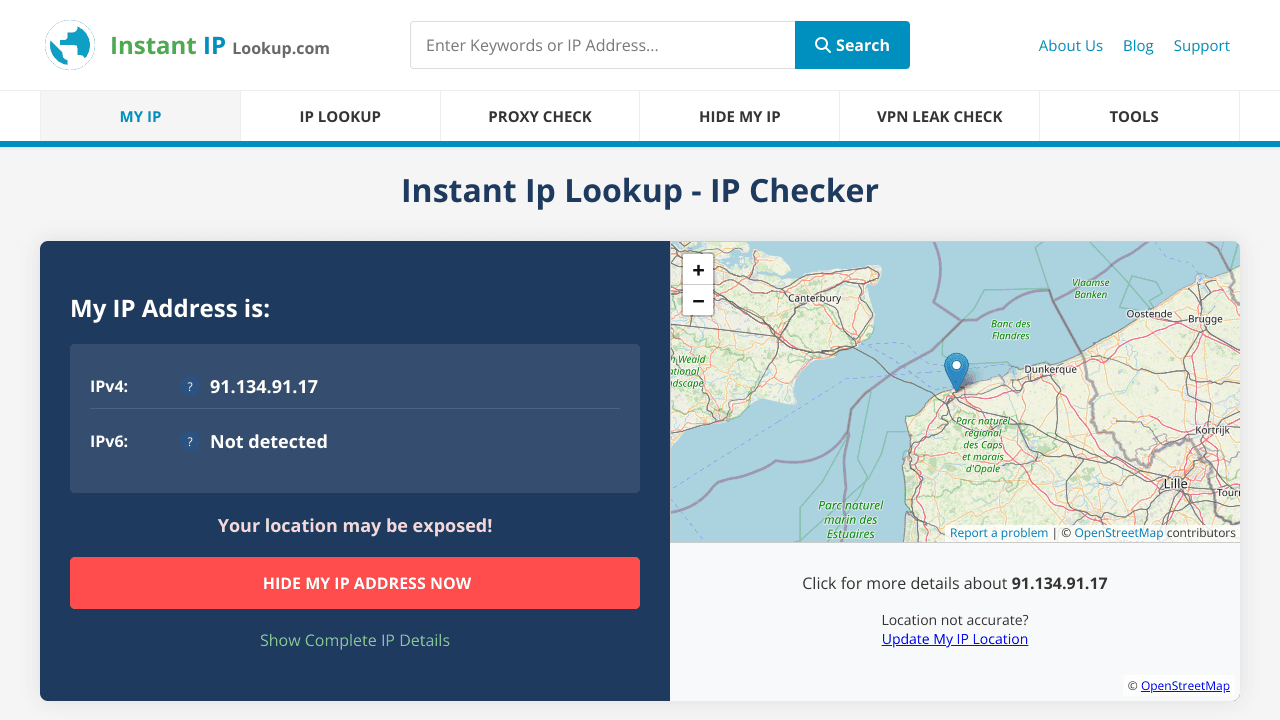Click the blue location pin on map
The width and height of the screenshot is (1280, 720).
957,371
